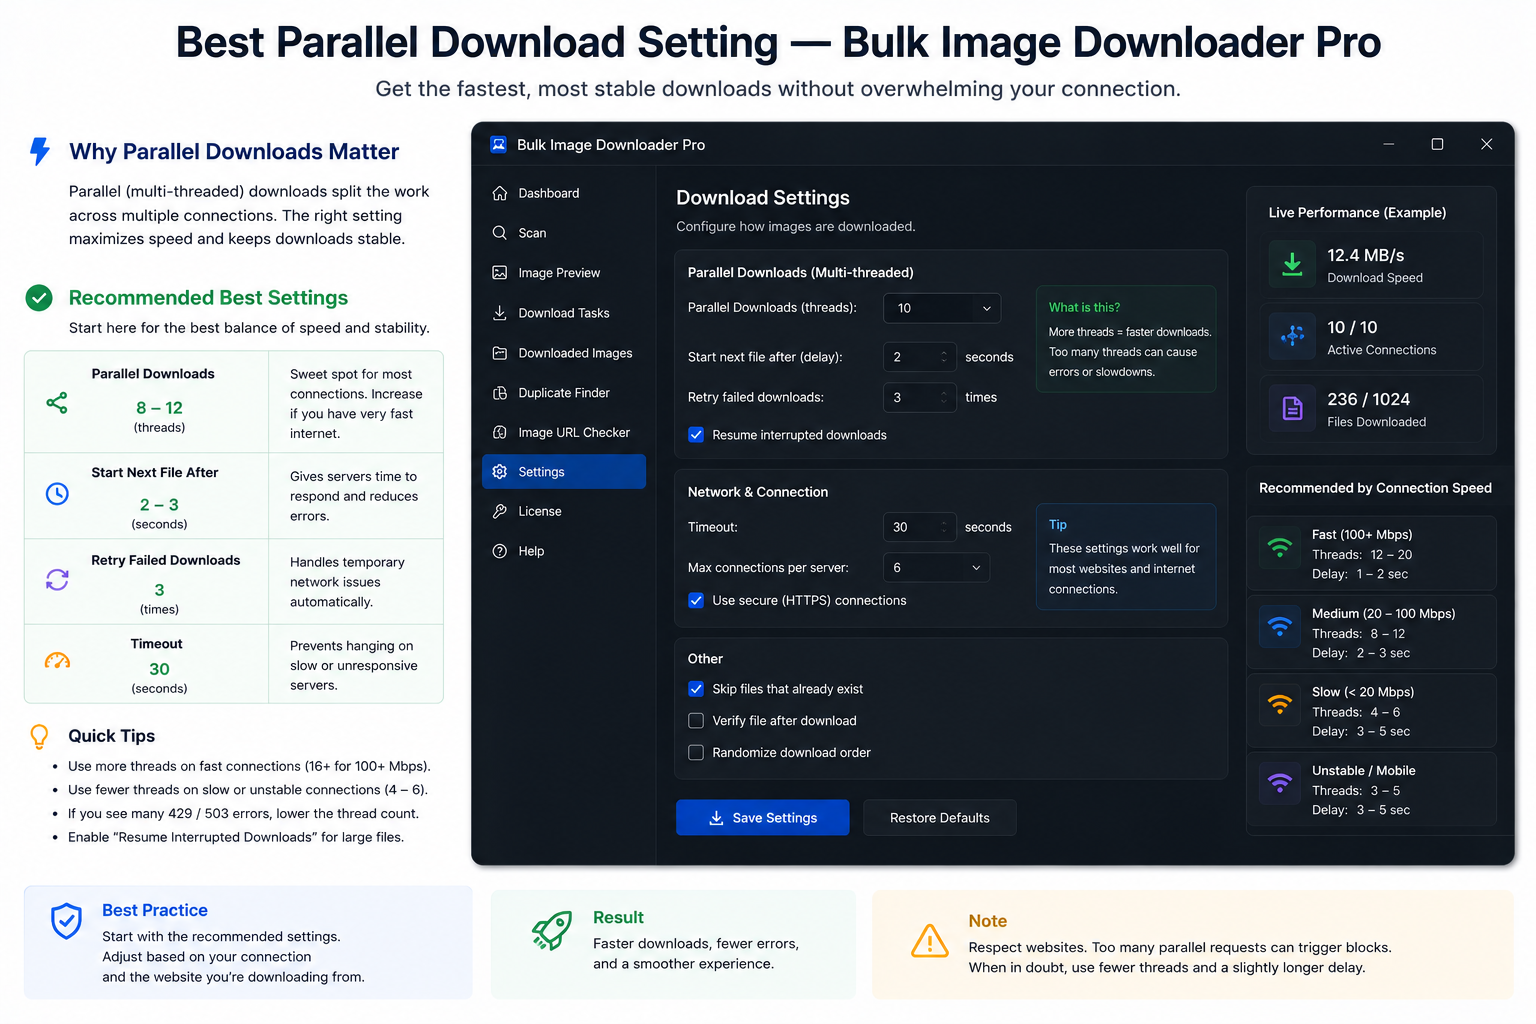The height and width of the screenshot is (1024, 1536).
Task: Minimize the Bulk Image Downloader Pro window
Action: point(1388,144)
